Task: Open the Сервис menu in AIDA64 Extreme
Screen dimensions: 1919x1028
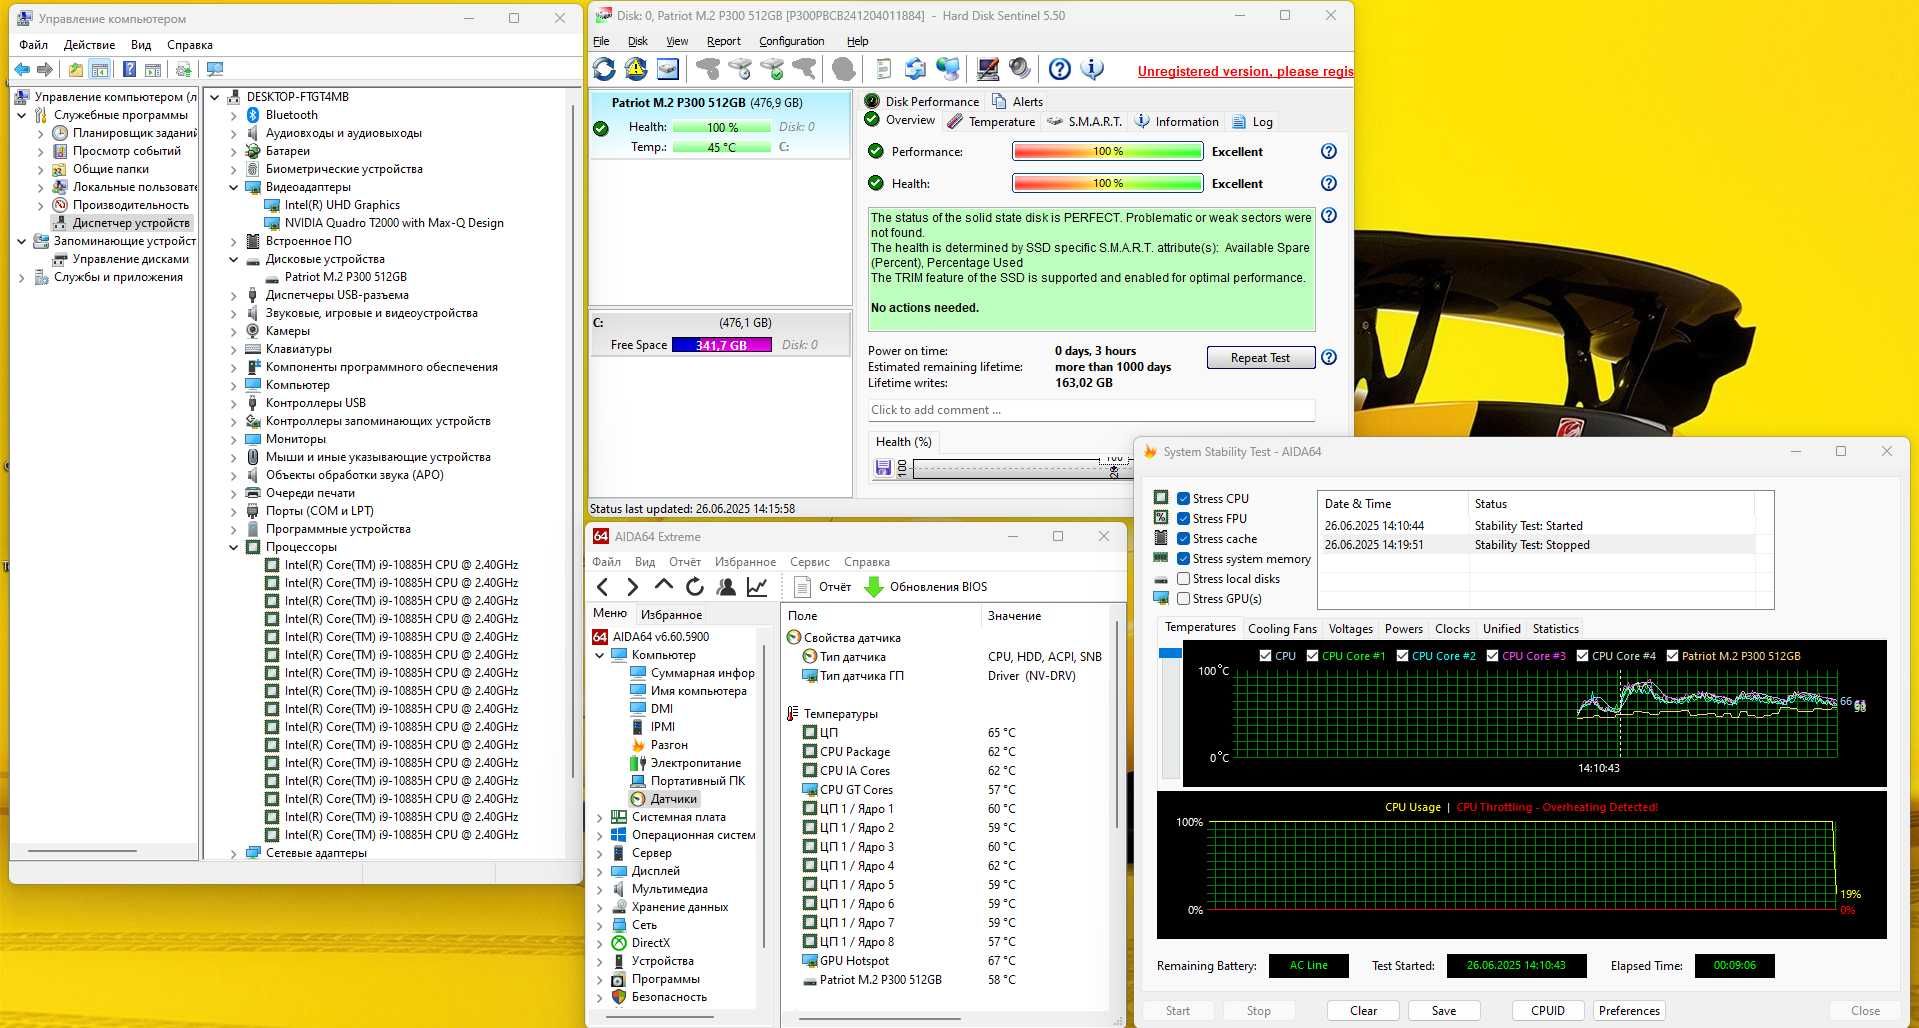Action: click(809, 562)
